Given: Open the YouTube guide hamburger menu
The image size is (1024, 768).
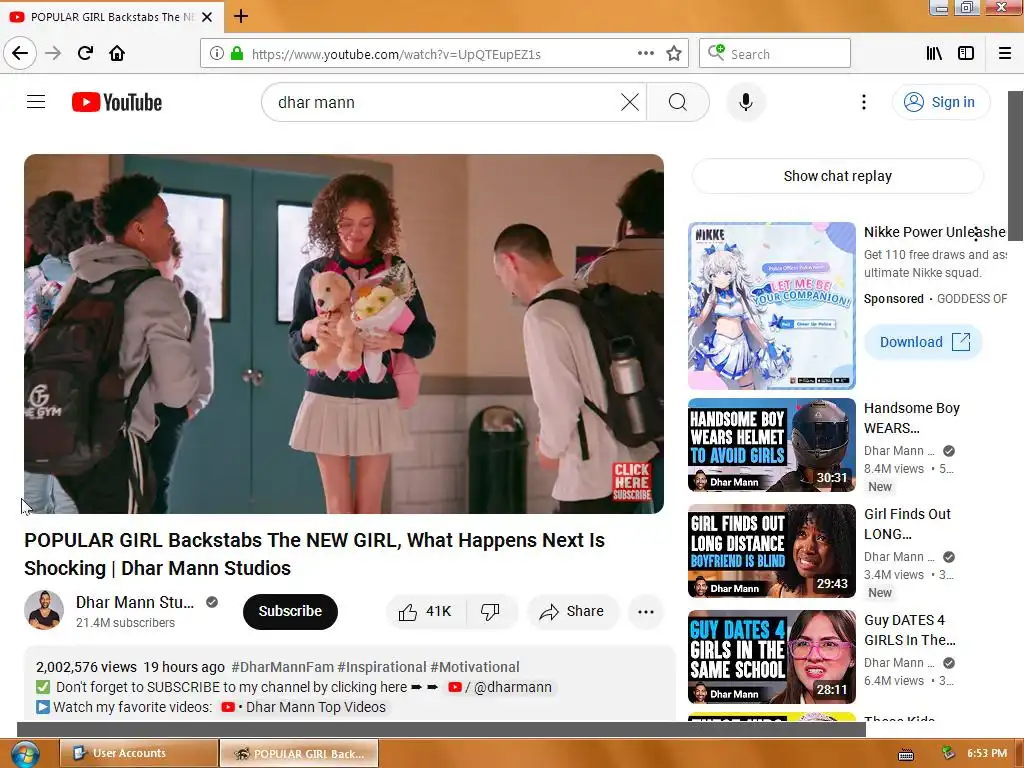Looking at the screenshot, I should [x=36, y=102].
